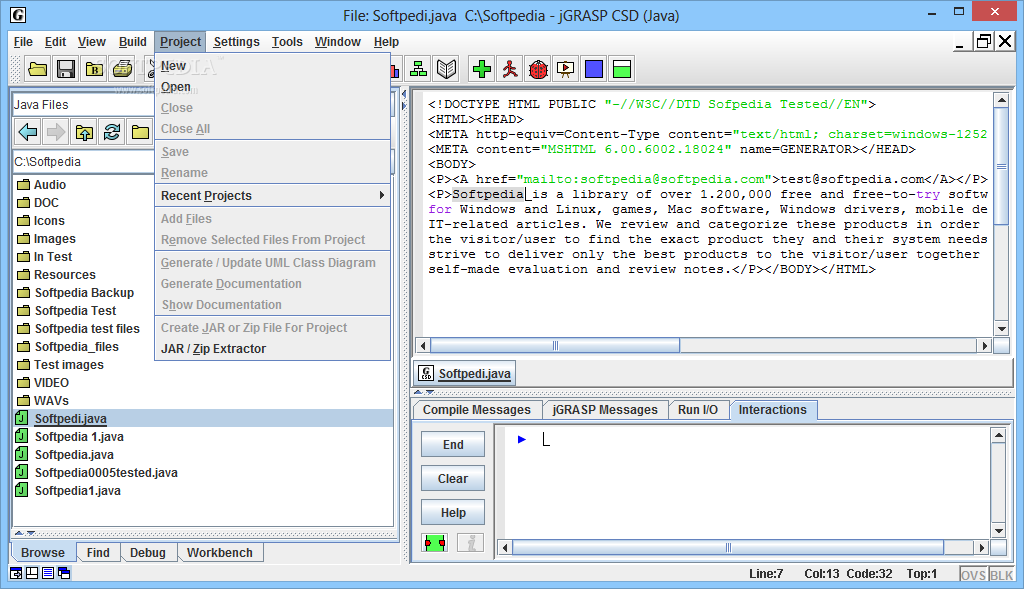Image resolution: width=1024 pixels, height=589 pixels.
Task: Click the browser Back arrow icon
Action: point(28,132)
